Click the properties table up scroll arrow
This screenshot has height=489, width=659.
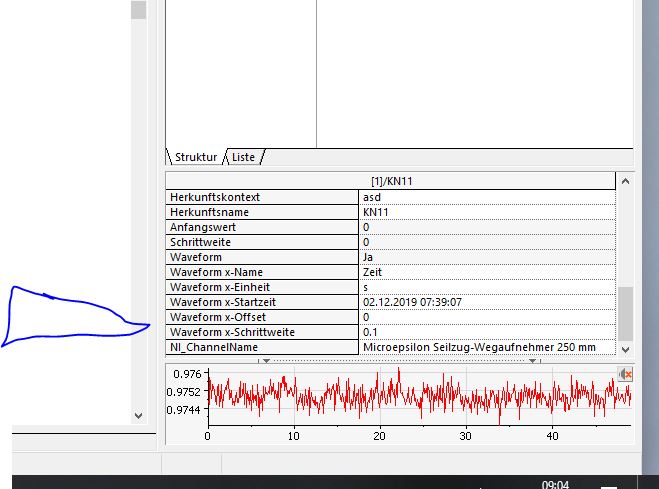tap(625, 181)
